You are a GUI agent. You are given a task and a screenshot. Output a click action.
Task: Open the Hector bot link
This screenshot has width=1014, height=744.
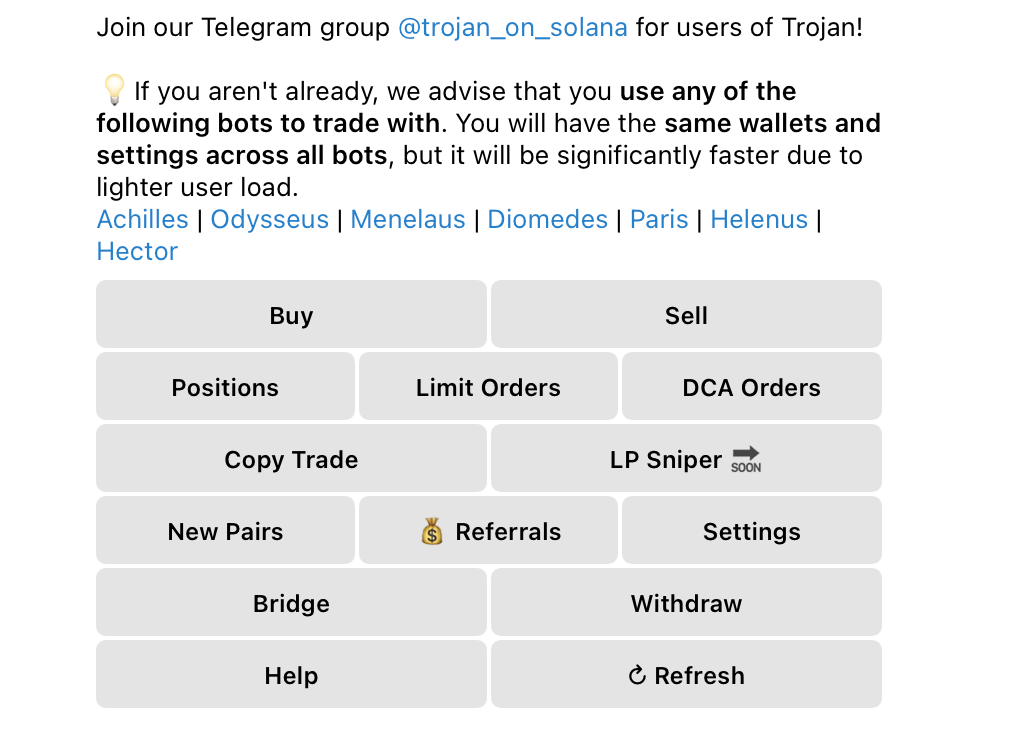(x=137, y=251)
